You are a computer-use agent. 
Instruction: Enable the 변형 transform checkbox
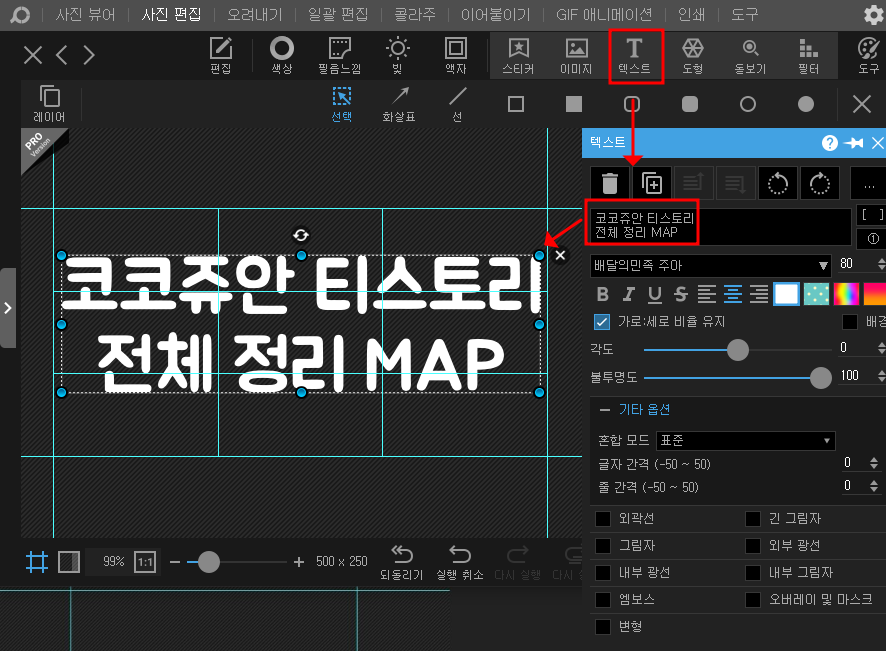tap(603, 627)
